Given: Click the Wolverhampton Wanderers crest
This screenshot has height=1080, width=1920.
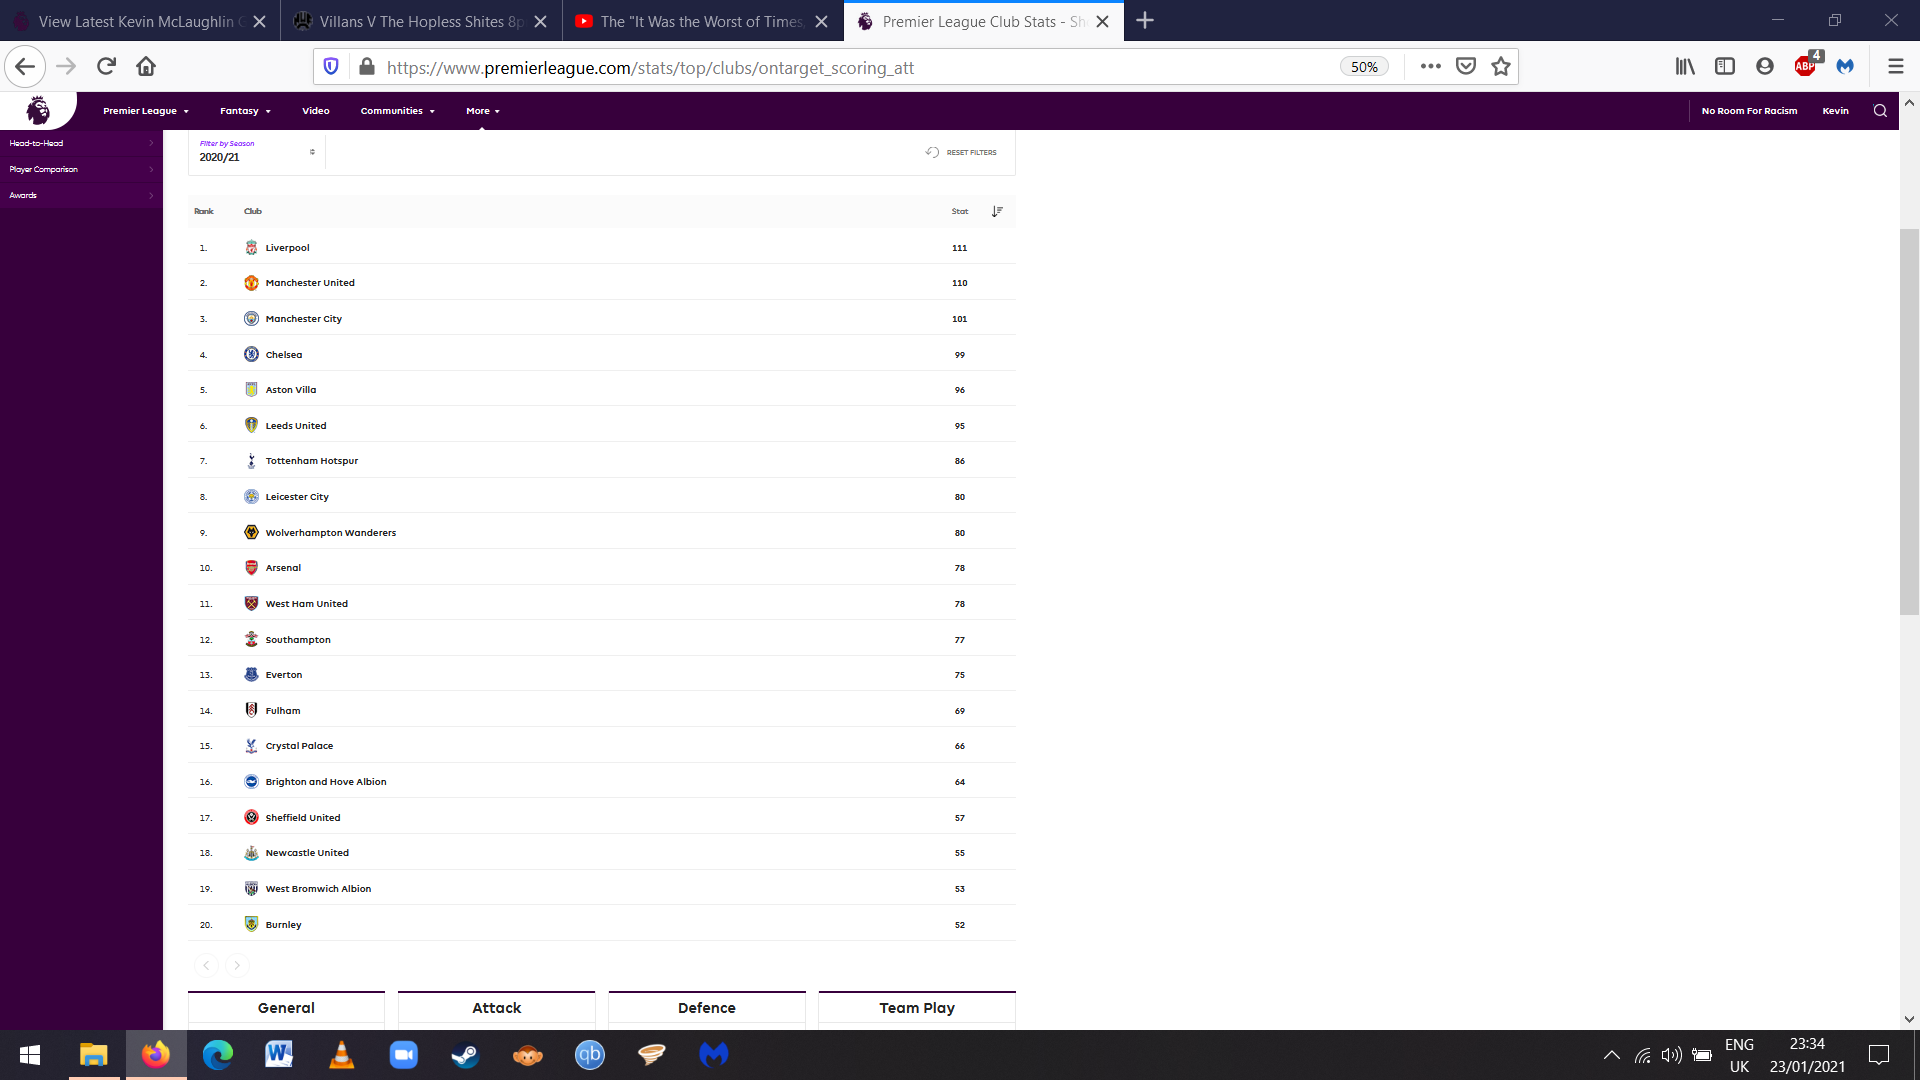Looking at the screenshot, I should pyautogui.click(x=251, y=532).
